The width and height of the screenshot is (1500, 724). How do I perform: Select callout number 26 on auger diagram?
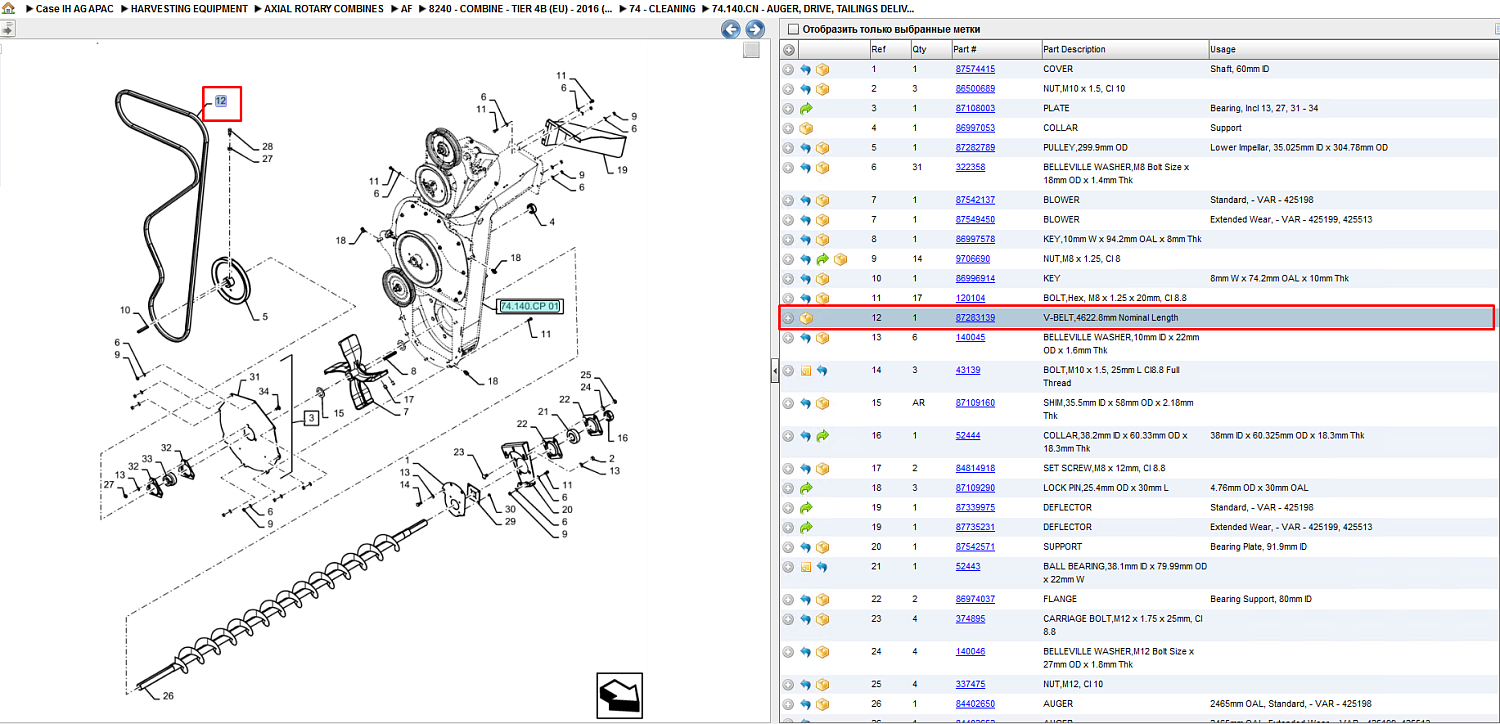coord(168,696)
